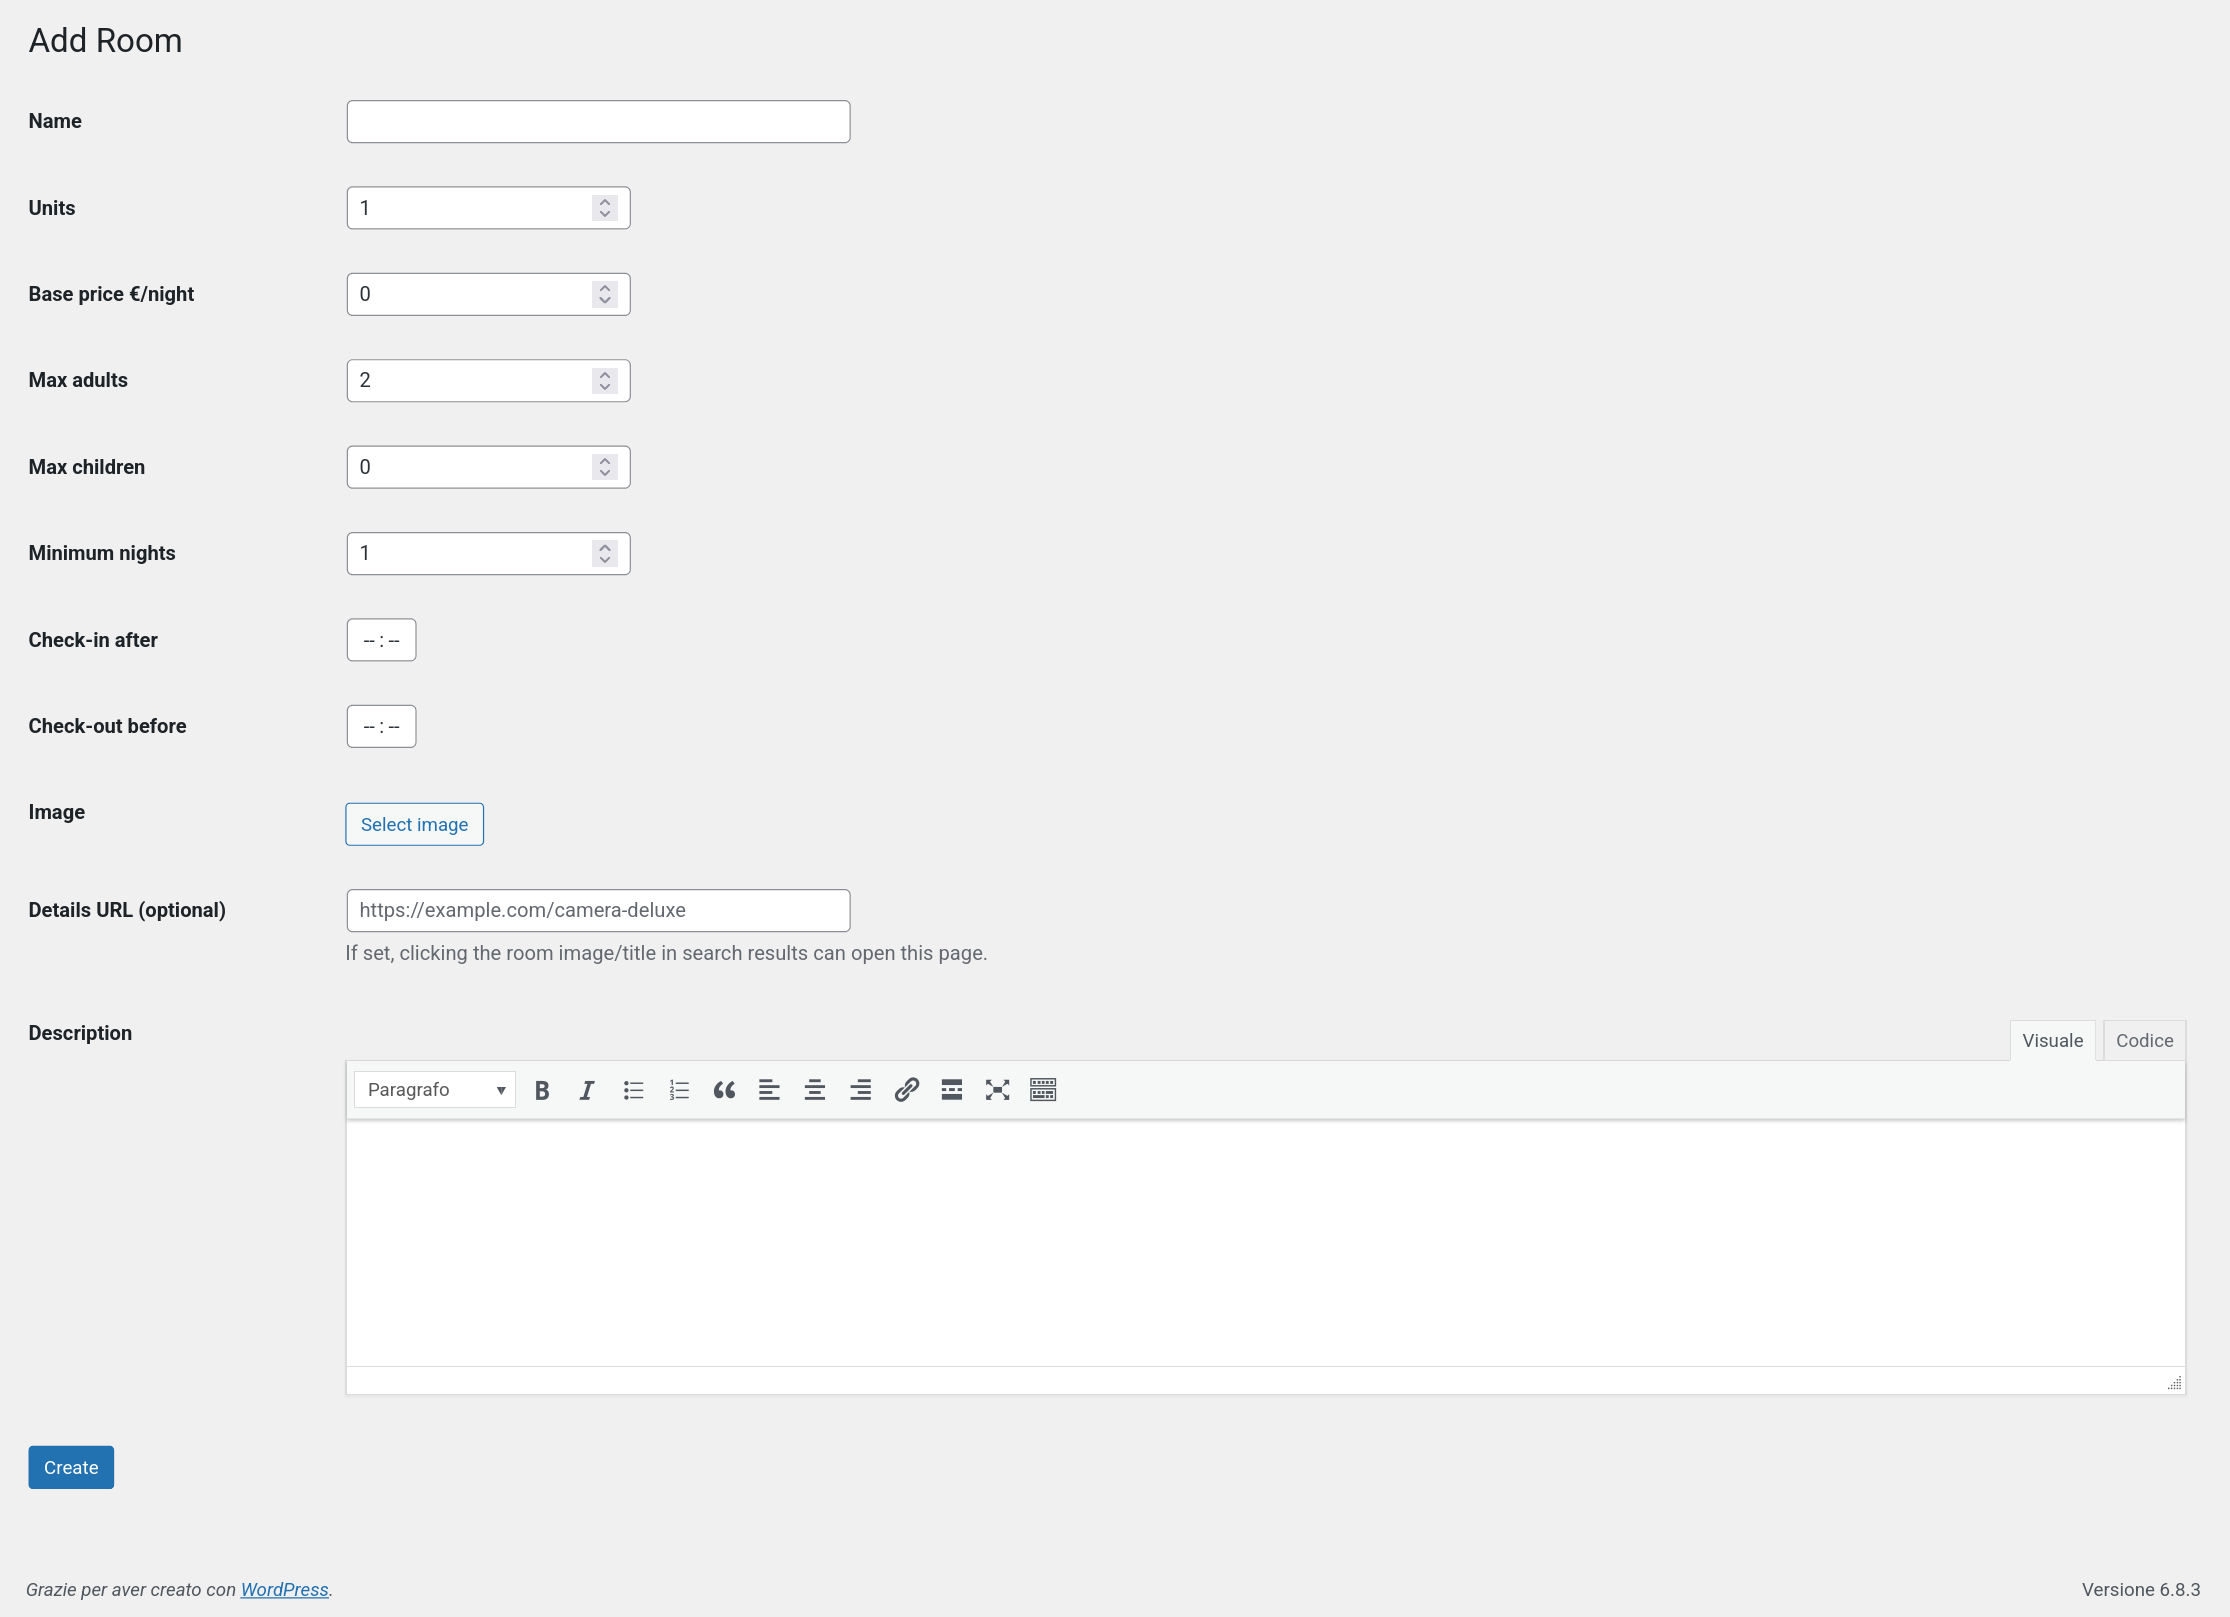Click the 'Versione 6.8.3' footer text

click(x=2141, y=1589)
